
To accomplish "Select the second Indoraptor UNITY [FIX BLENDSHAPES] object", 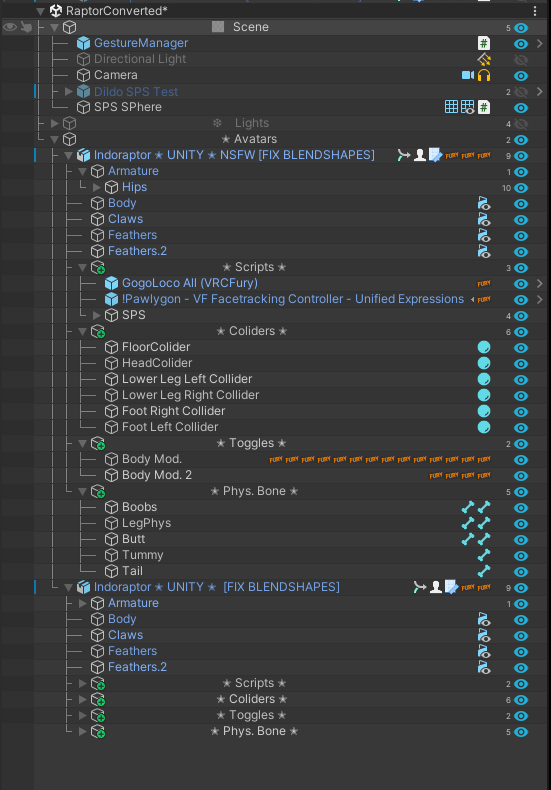I will [x=217, y=587].
